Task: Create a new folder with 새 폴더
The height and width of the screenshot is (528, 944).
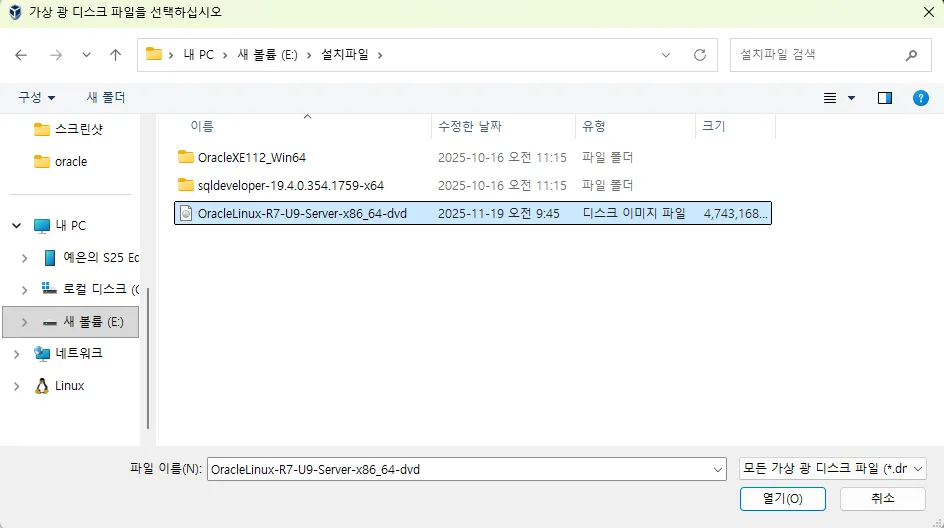Action: [x=106, y=97]
